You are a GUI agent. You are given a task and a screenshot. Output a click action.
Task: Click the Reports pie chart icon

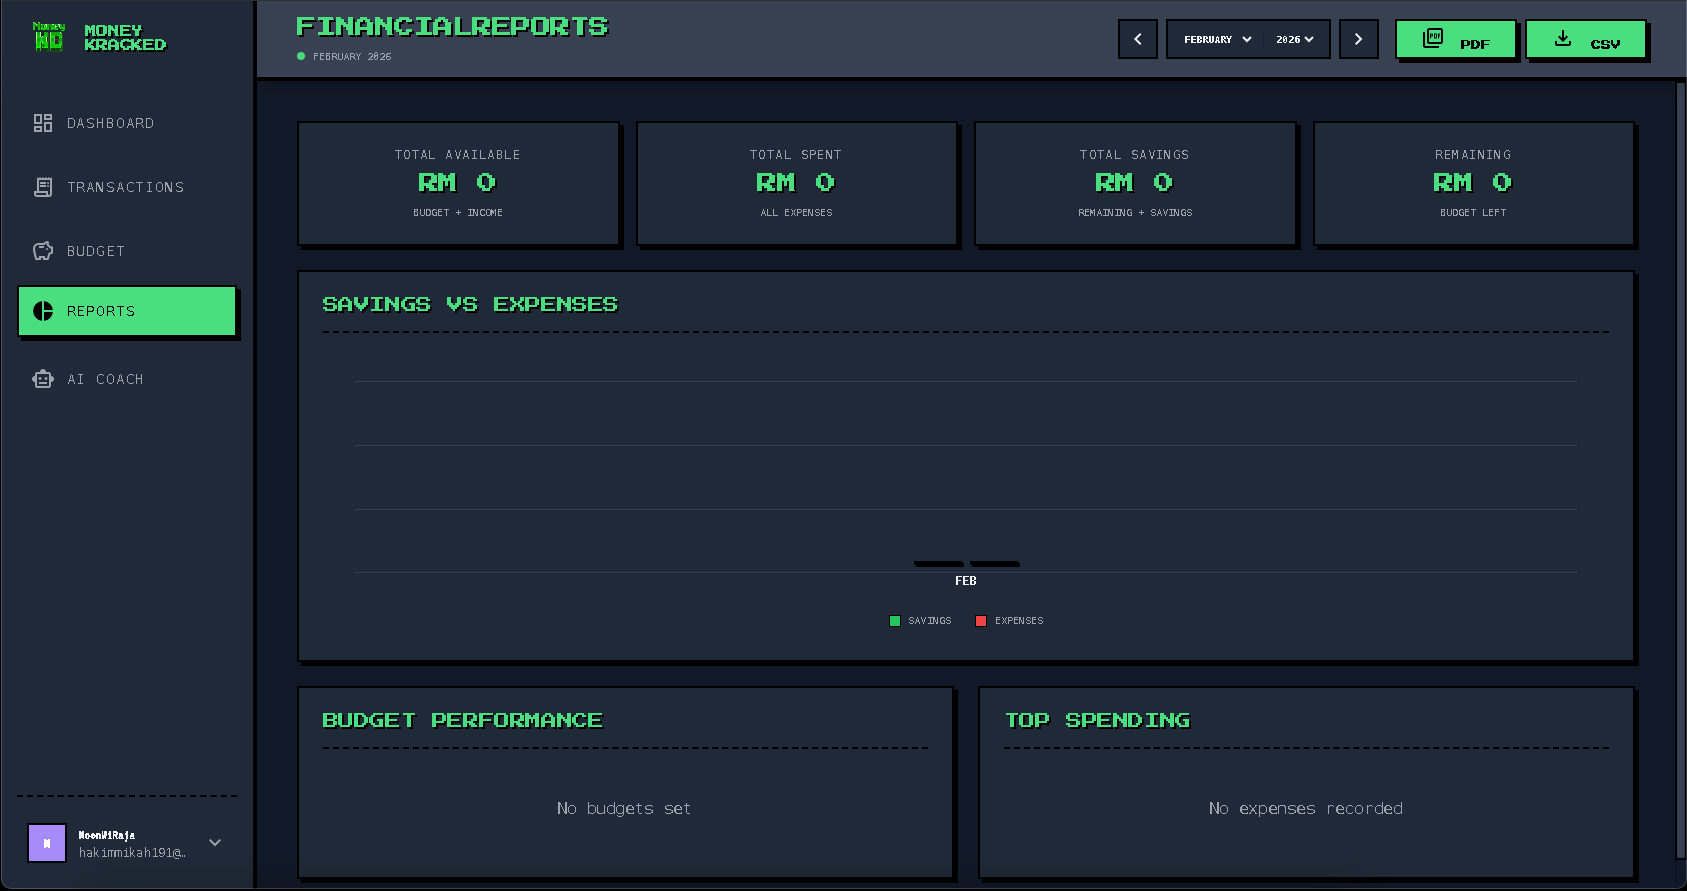coord(43,311)
